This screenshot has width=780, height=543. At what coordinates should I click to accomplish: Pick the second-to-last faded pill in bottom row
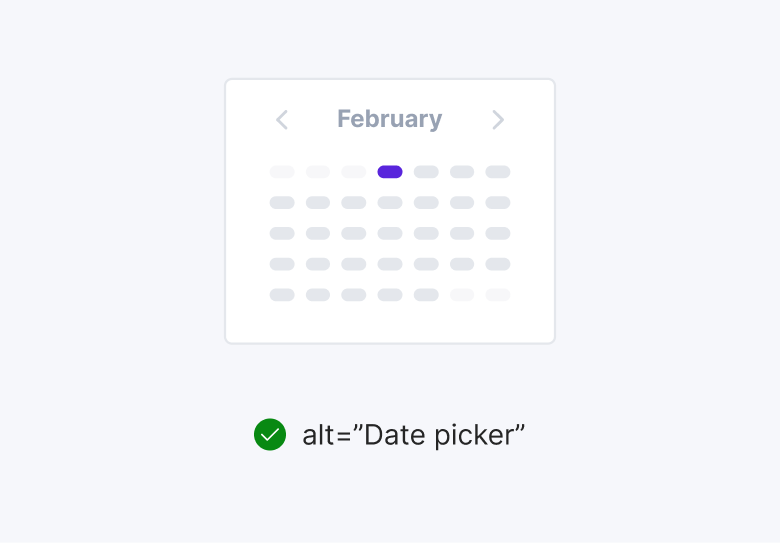point(462,295)
